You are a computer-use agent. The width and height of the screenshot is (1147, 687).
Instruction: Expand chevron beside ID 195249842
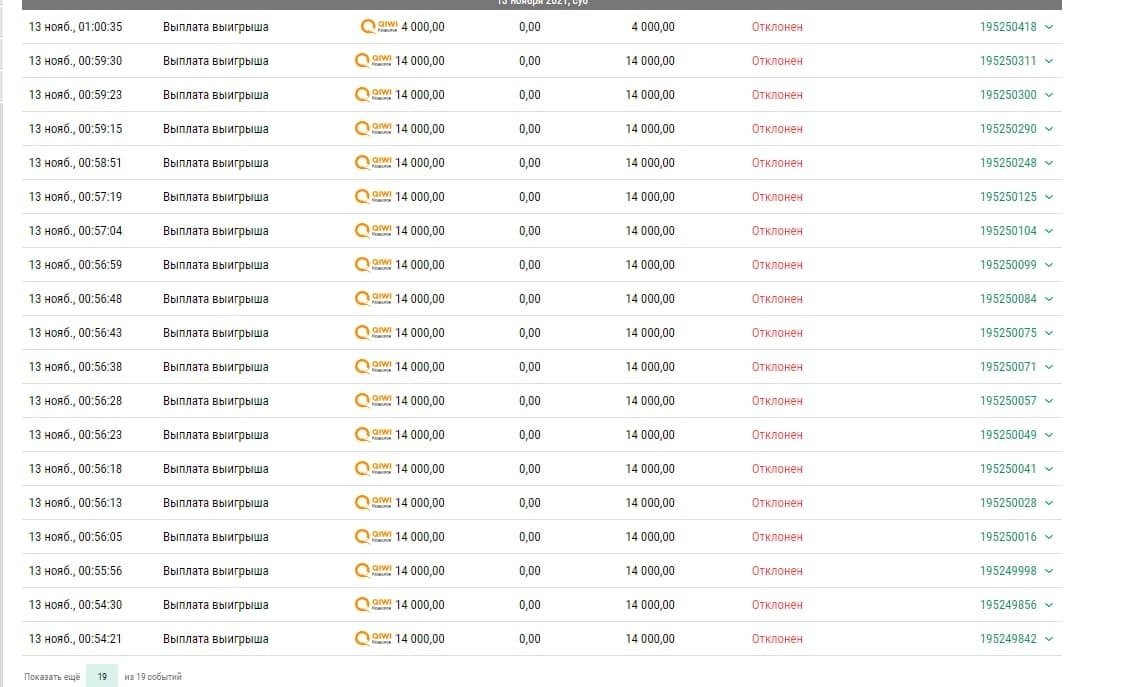point(1049,639)
